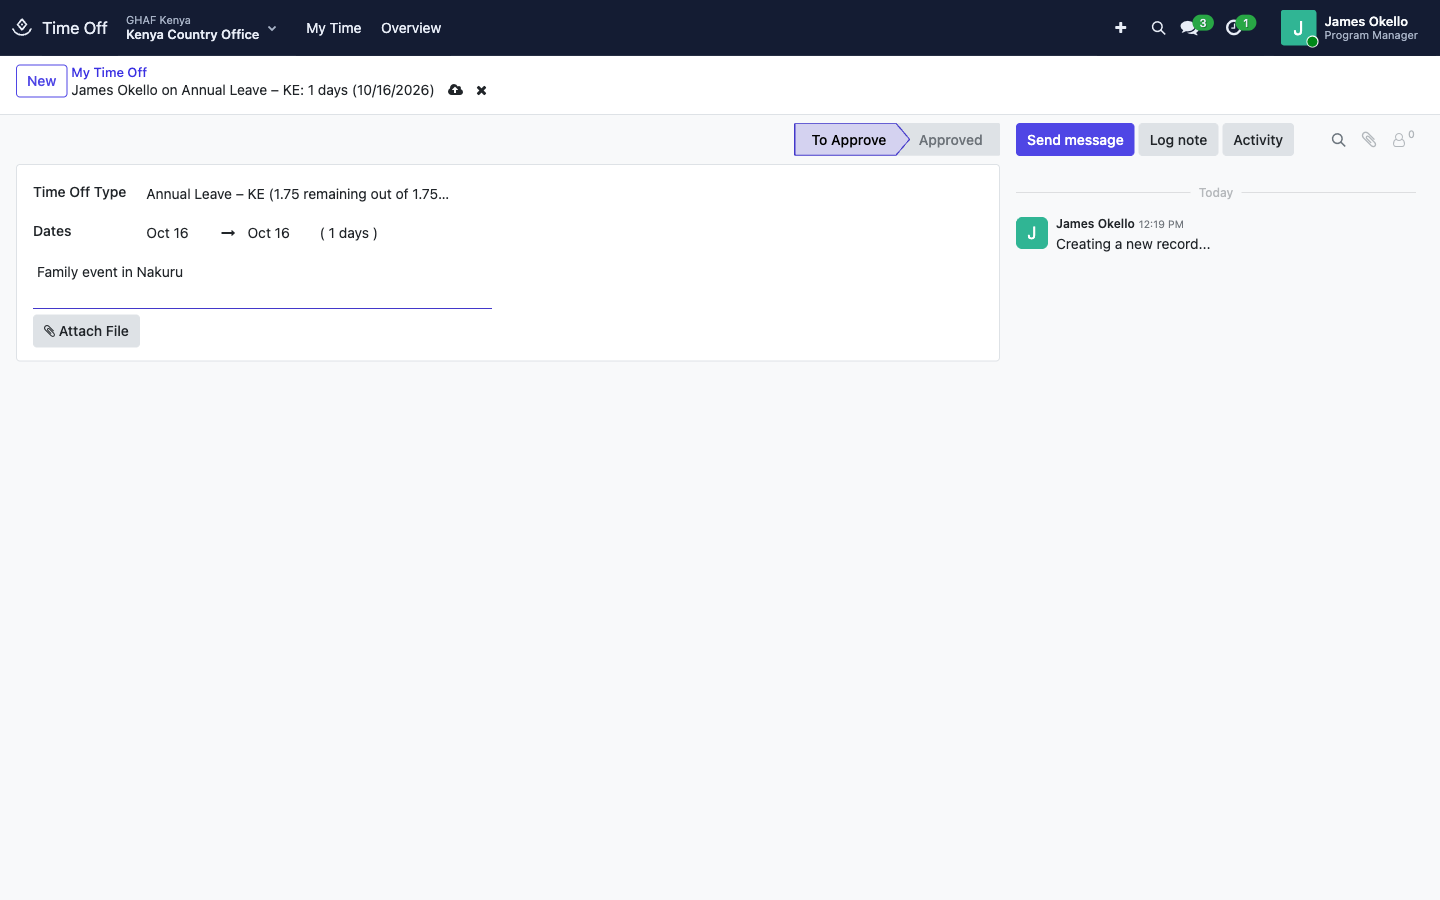This screenshot has height=900, width=1440.
Task: Click James Okello user avatar
Action: tap(1298, 28)
